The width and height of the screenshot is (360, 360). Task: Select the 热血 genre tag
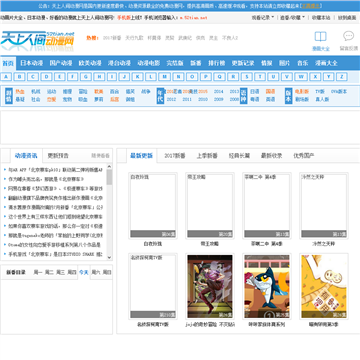(x=20, y=91)
